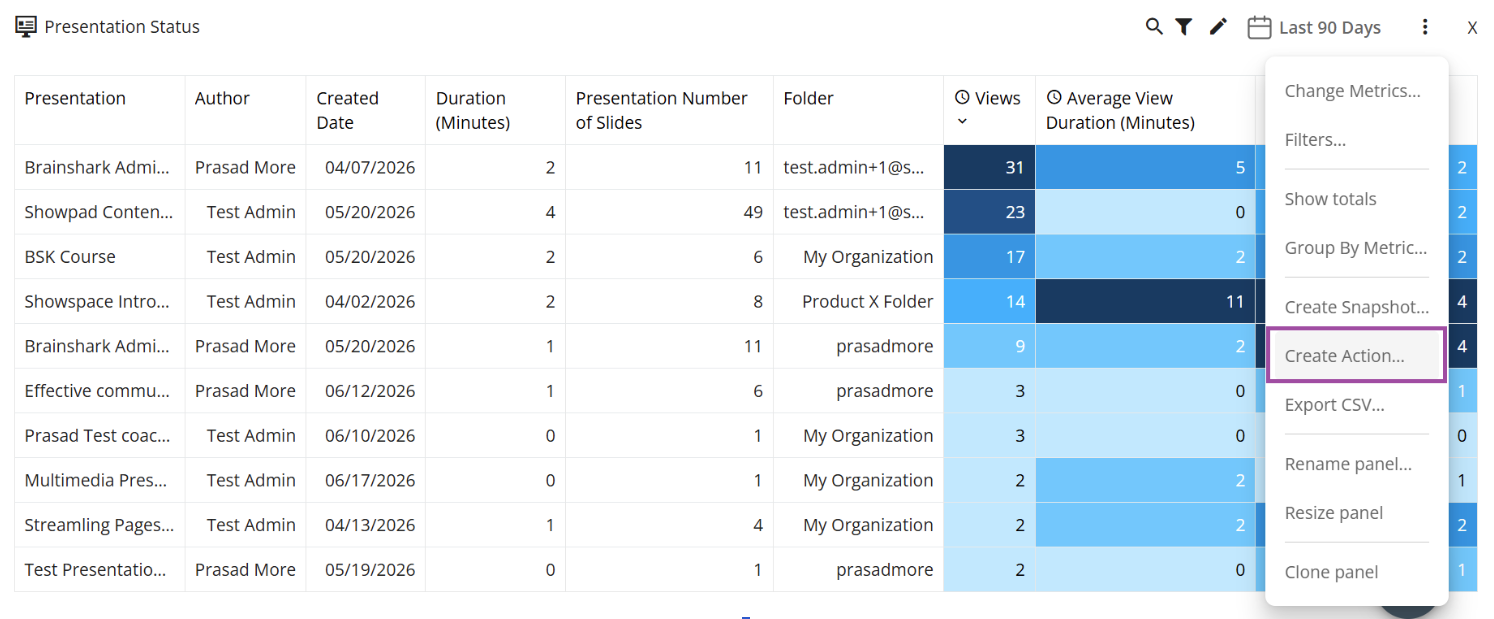Click the Views value 9 cell
This screenshot has height=619, width=1494.
click(989, 346)
